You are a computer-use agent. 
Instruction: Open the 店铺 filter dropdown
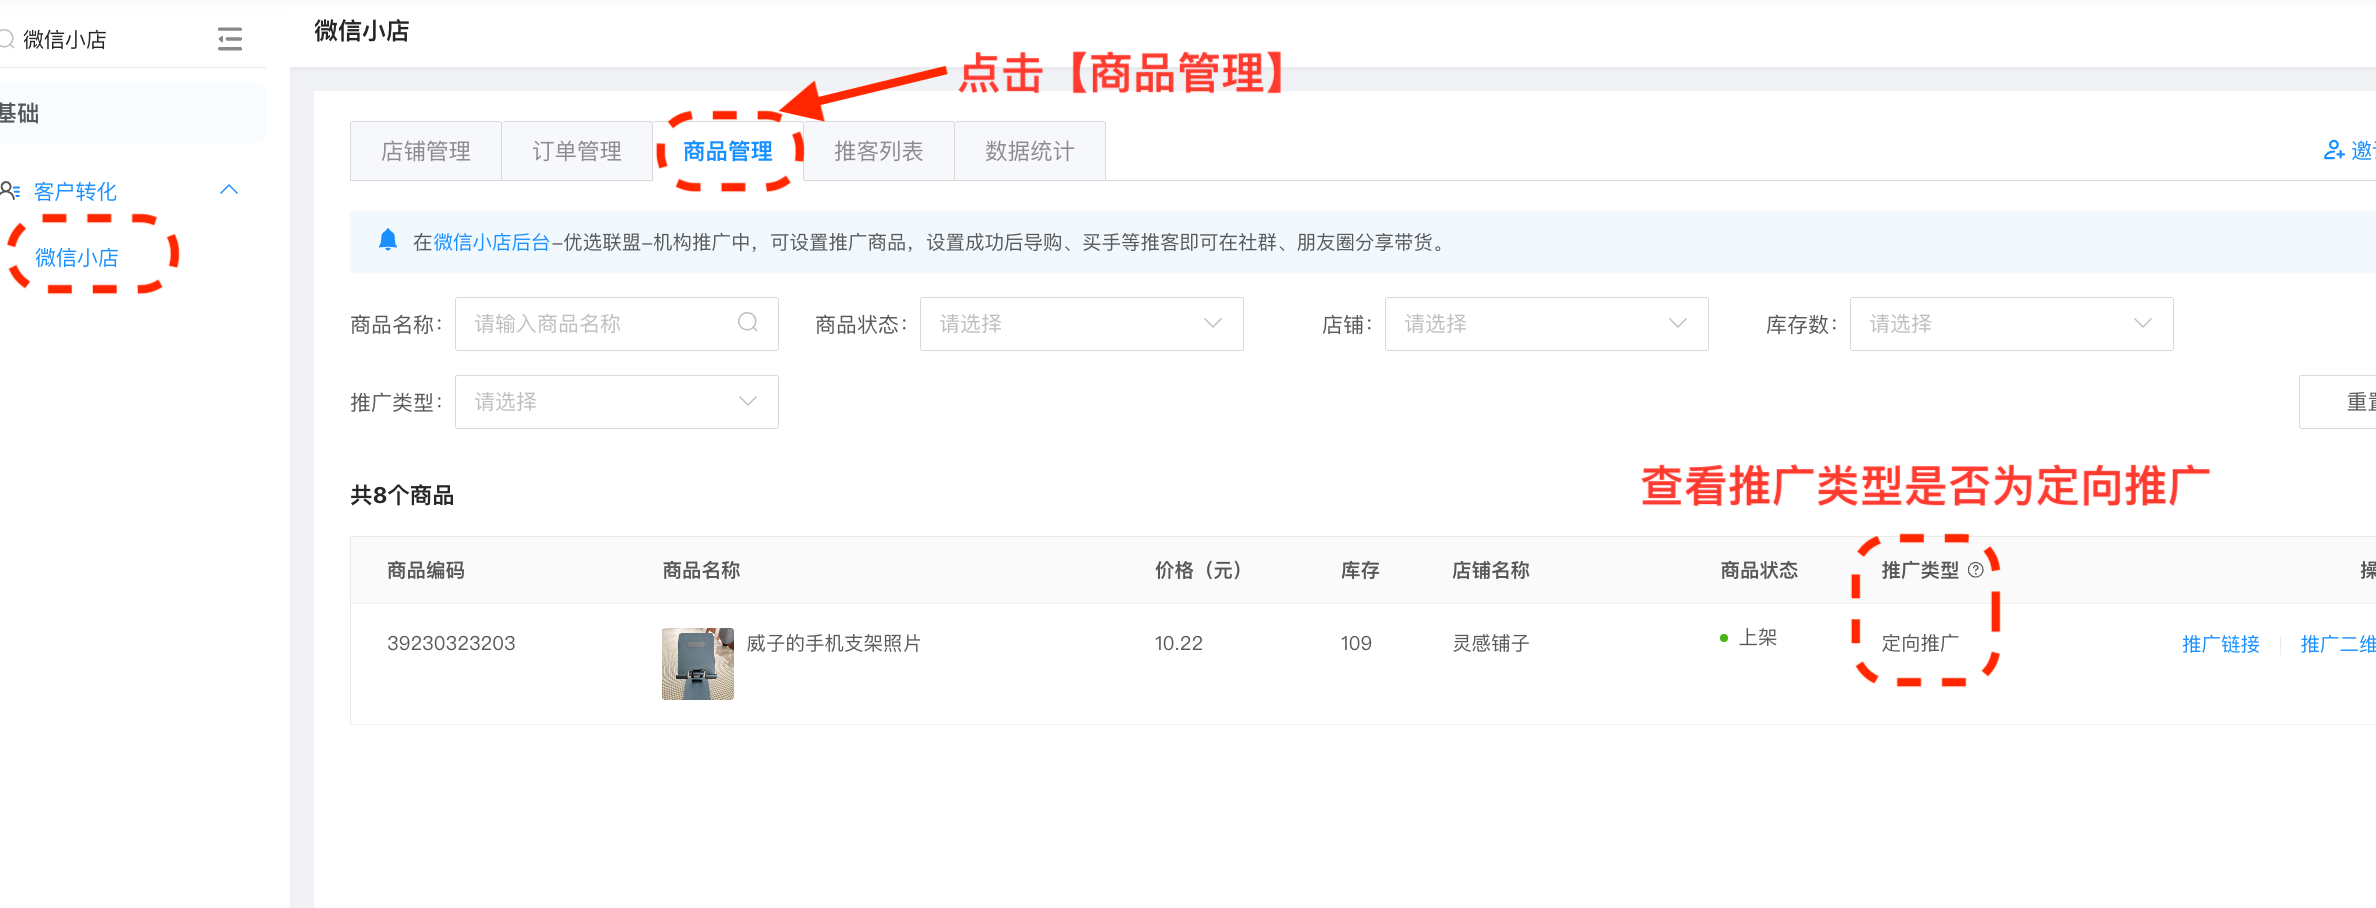point(1545,324)
